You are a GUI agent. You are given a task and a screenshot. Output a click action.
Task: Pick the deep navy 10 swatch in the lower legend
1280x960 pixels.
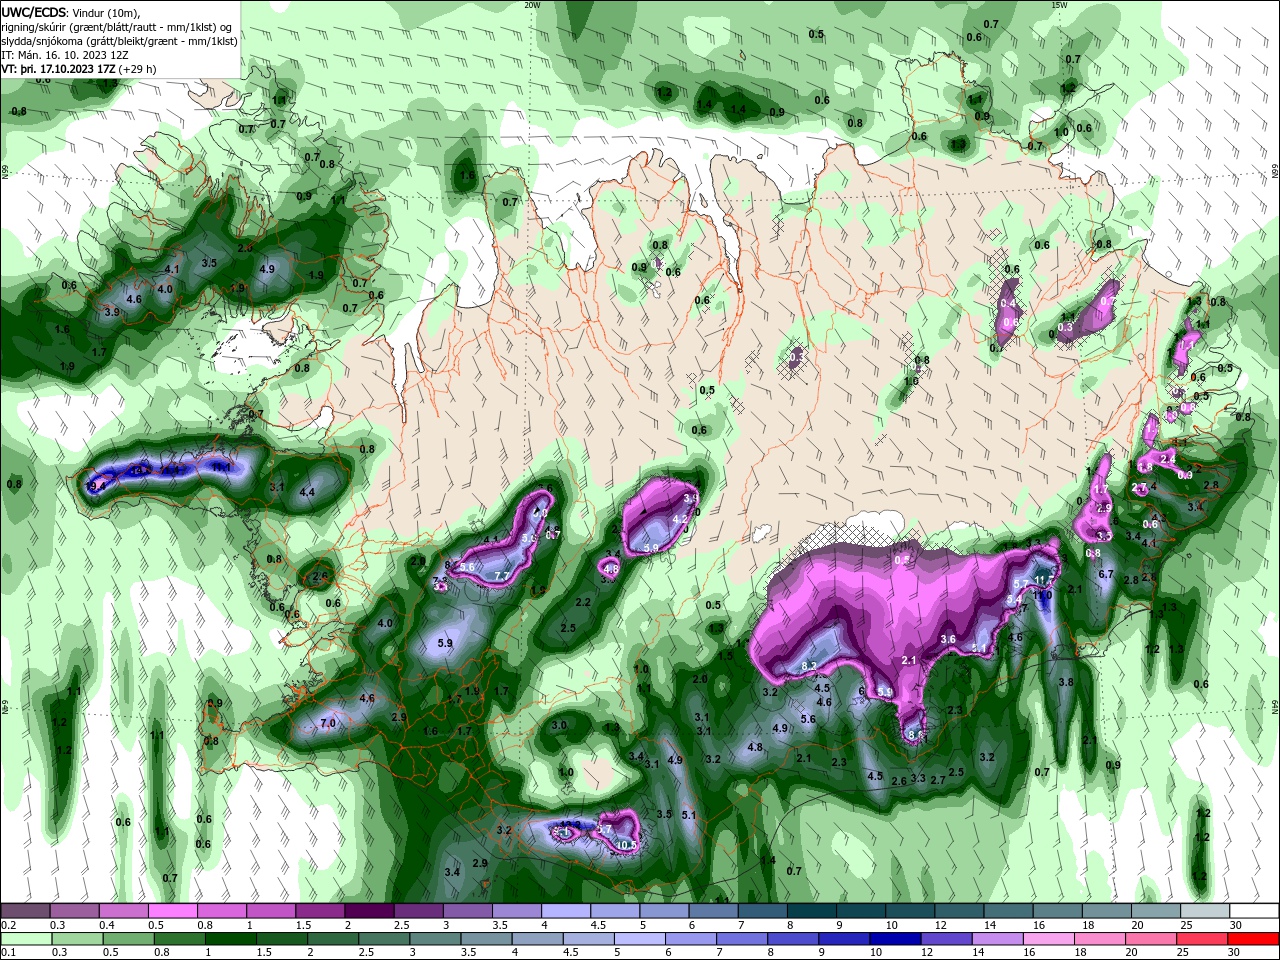pyautogui.click(x=896, y=939)
